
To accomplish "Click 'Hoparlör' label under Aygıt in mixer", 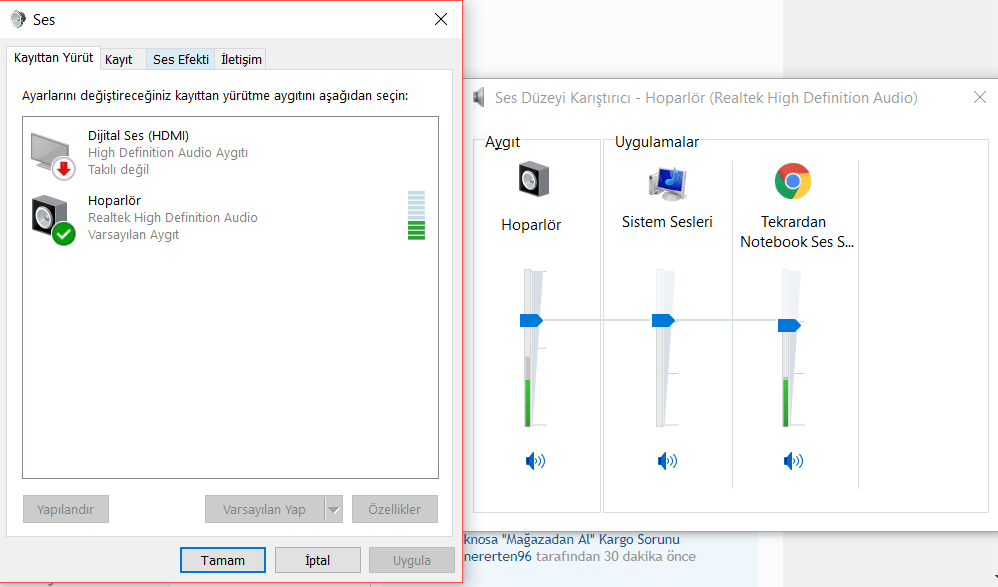I will click(531, 225).
